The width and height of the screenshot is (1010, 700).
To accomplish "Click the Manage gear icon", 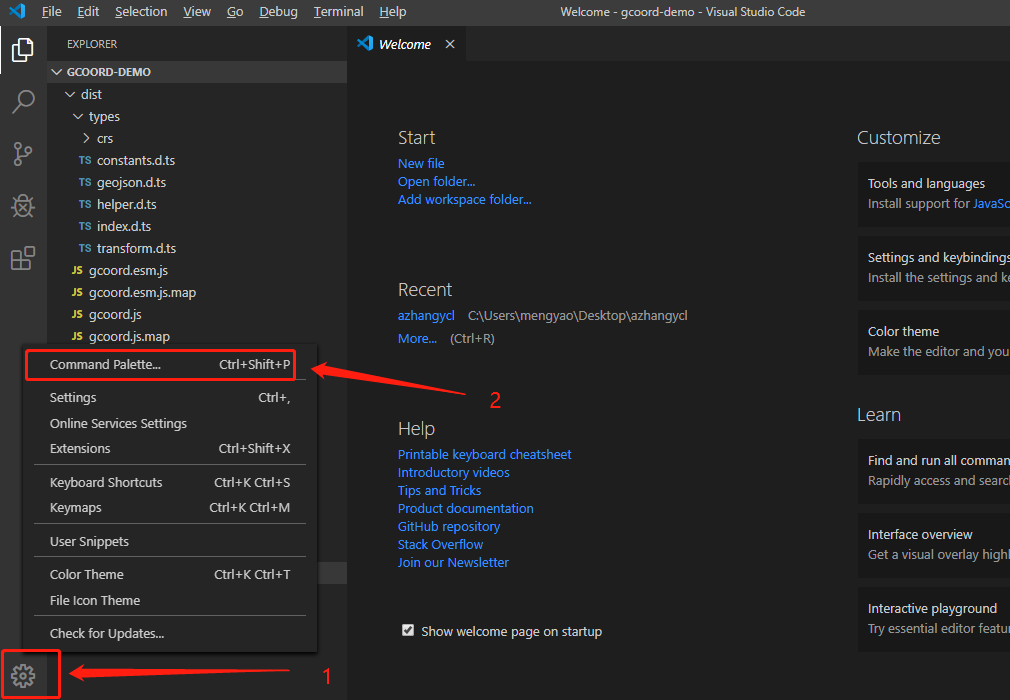I will (x=23, y=675).
